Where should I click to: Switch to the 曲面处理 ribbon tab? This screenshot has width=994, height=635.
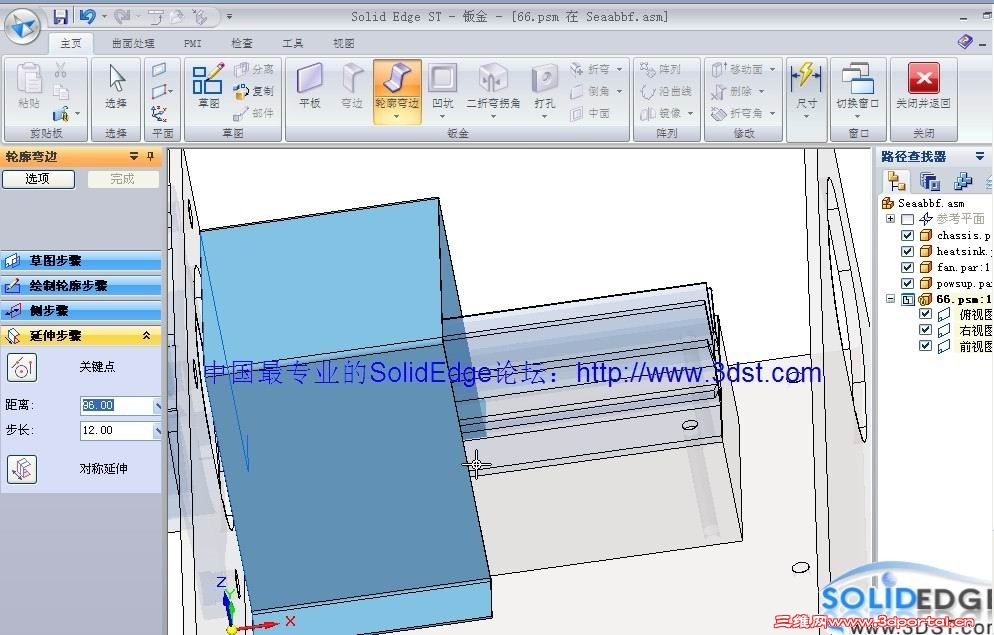133,43
